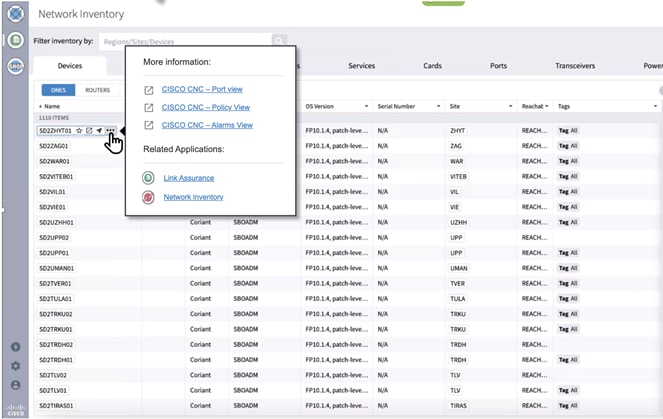Click the VITEB site chip
Image resolution: width=663 pixels, height=419 pixels.
pos(458,176)
